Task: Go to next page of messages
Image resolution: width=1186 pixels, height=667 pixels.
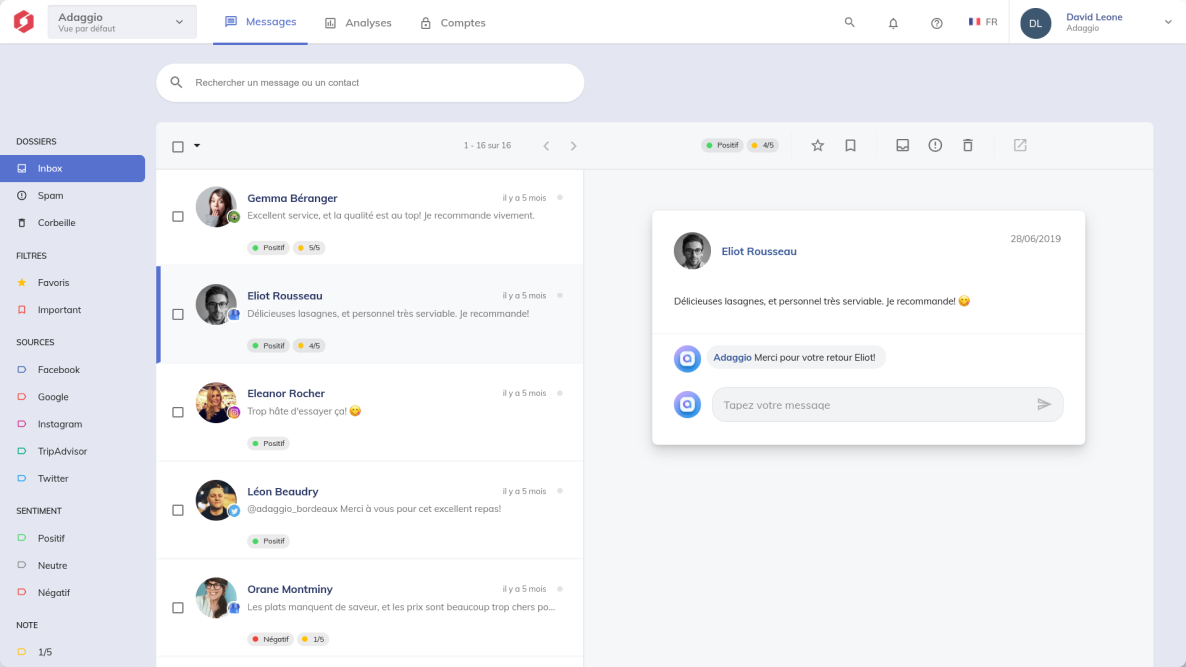Action: click(x=573, y=146)
